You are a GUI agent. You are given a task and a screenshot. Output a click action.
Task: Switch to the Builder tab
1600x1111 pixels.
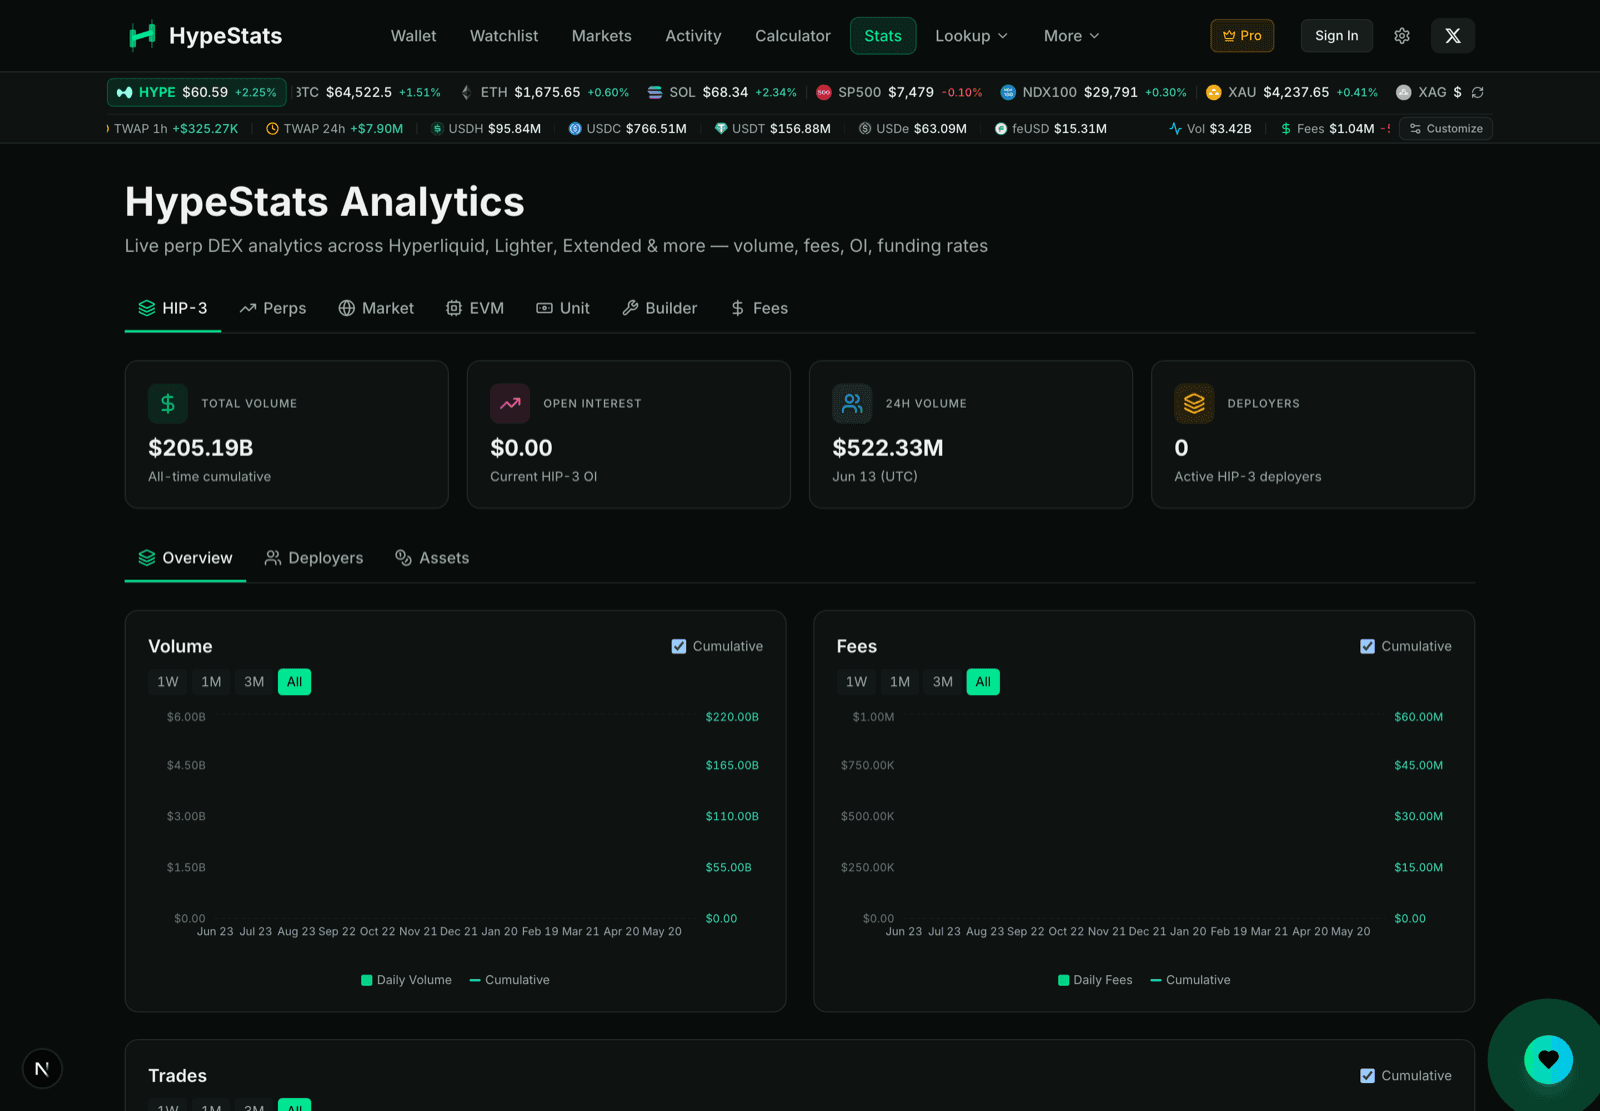pos(659,308)
